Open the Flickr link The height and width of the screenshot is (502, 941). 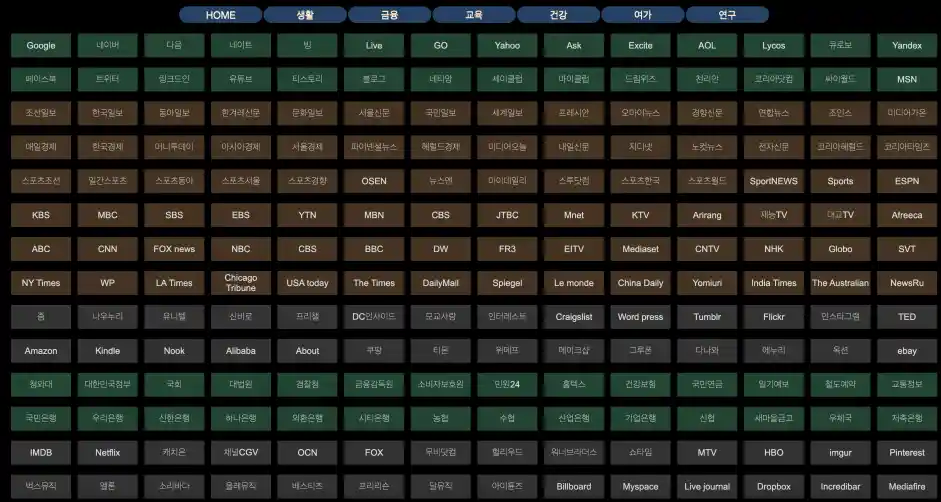(774, 316)
